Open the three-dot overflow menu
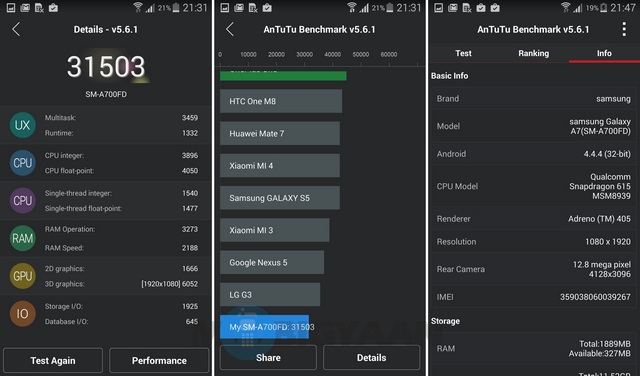This screenshot has width=640, height=376. 624,29
